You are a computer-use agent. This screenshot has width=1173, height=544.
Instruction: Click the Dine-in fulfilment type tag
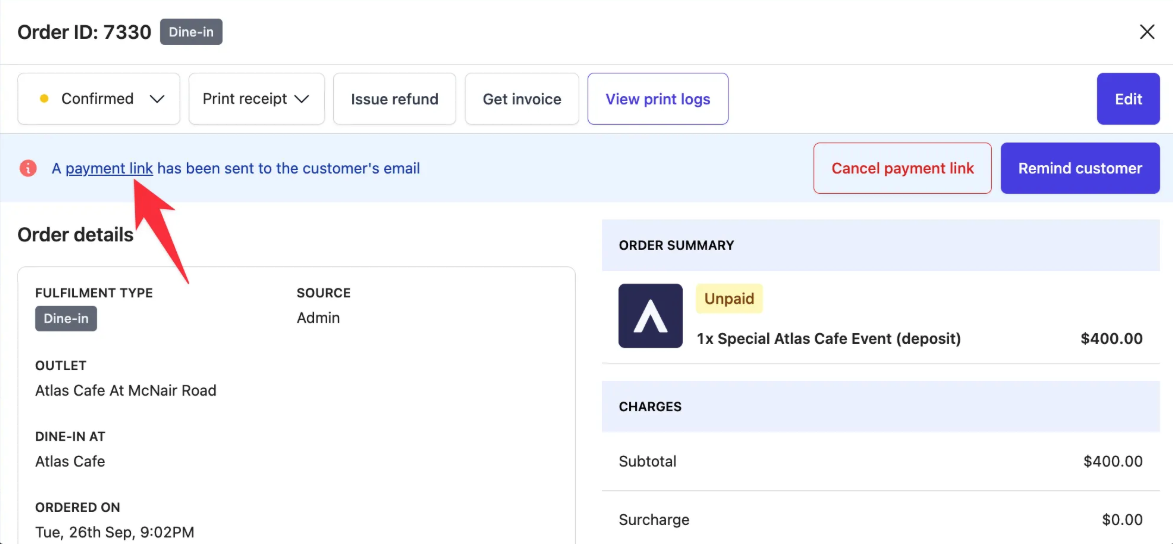(66, 318)
